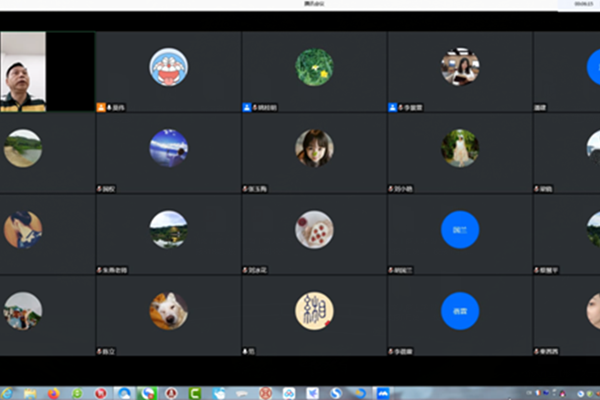Viewport: 600px width, 400px height.
Task: Click the mic icon beside 张玉梅's name
Action: point(246,188)
